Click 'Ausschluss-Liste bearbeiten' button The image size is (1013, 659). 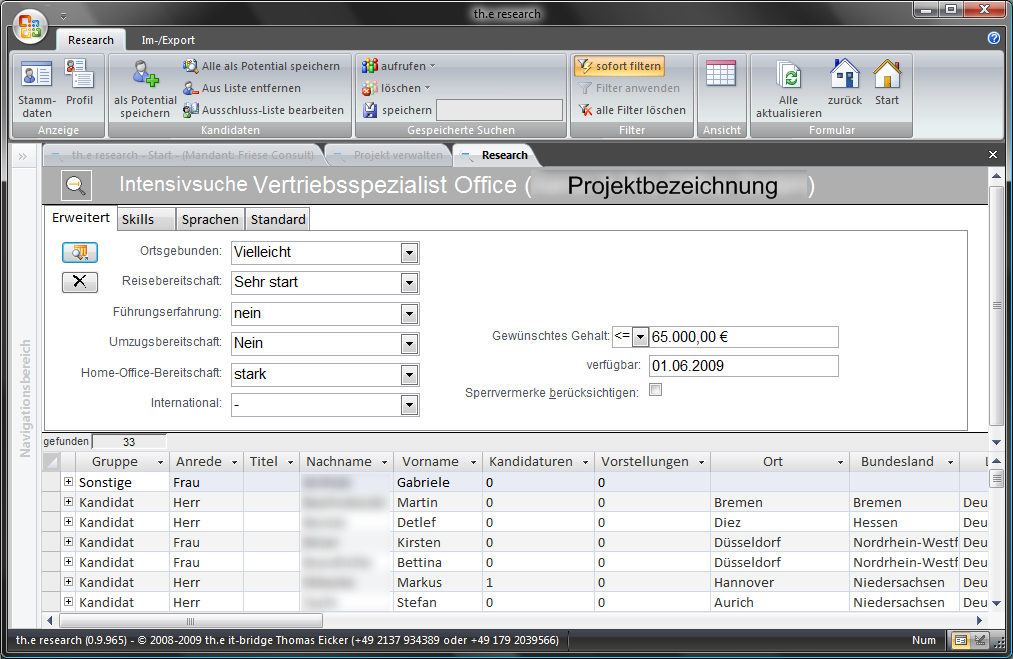coord(263,110)
